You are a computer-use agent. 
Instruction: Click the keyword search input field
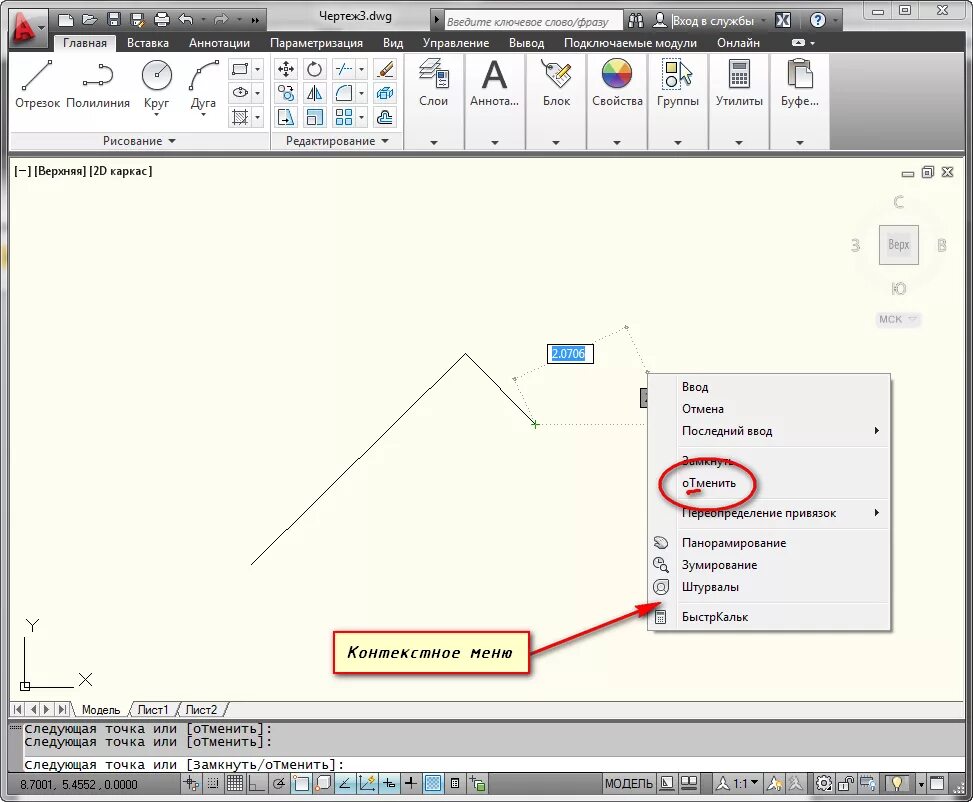point(532,21)
